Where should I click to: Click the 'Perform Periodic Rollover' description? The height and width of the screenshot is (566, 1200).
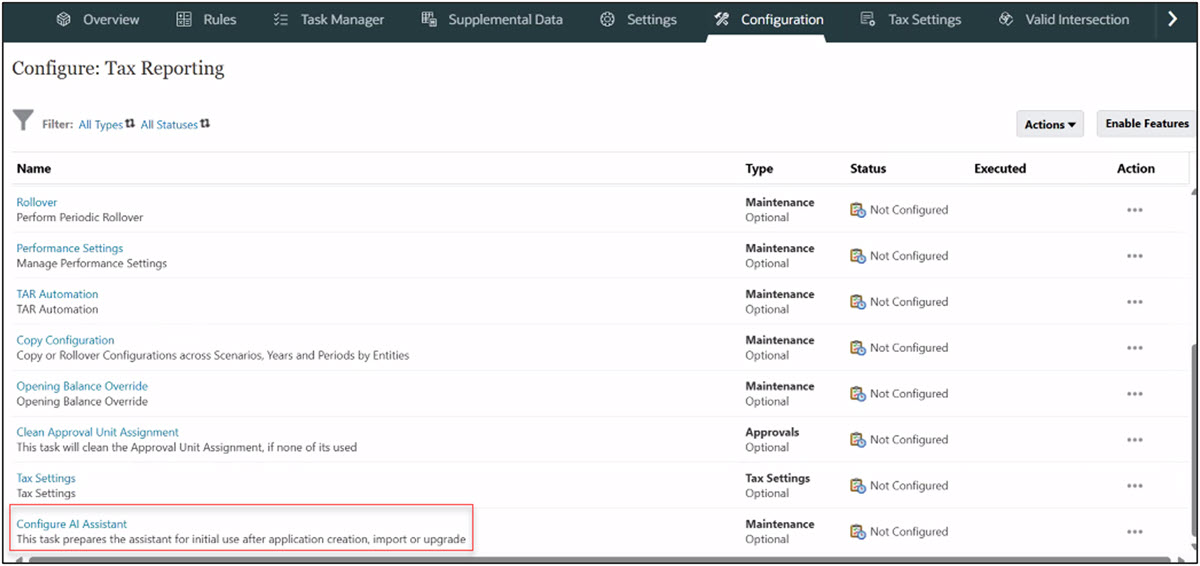(80, 218)
